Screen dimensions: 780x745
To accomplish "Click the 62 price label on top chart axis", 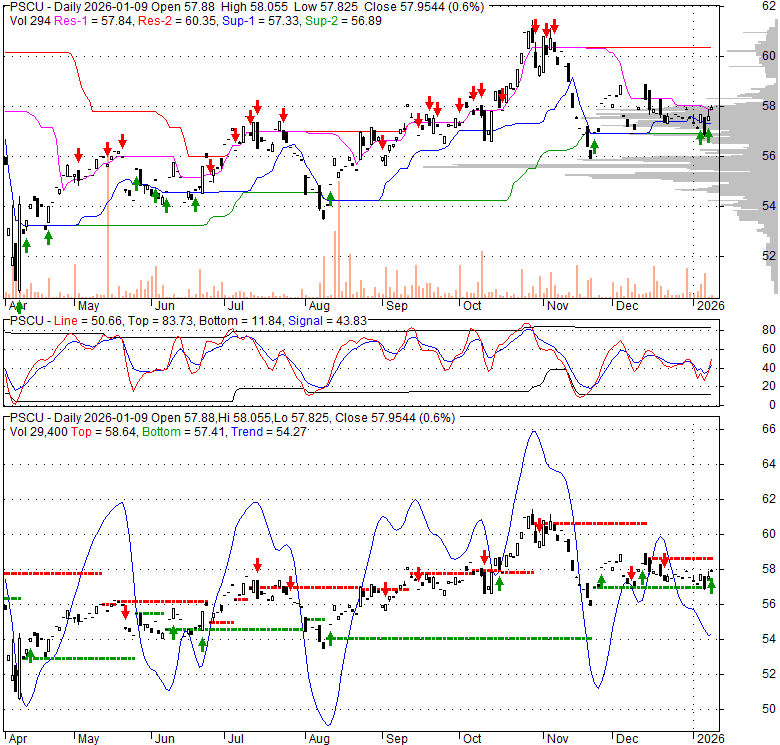I will pos(769,5).
